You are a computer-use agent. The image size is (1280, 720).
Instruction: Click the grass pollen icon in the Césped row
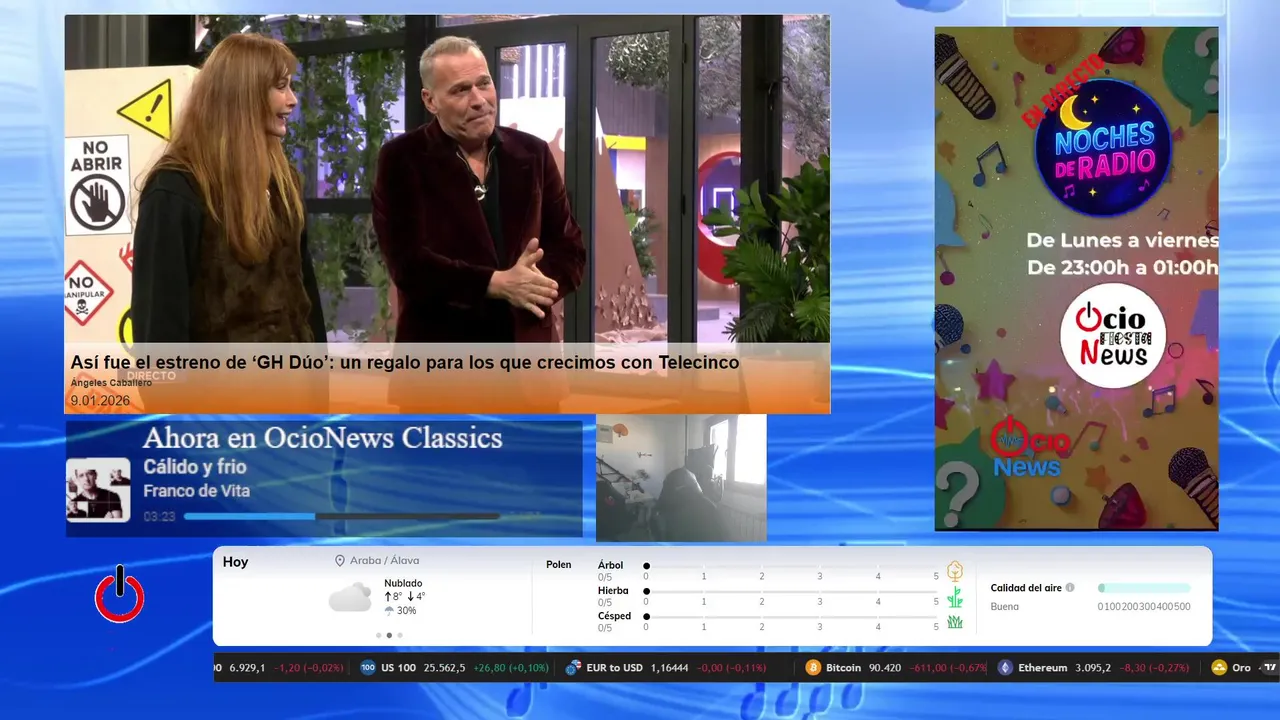pos(955,622)
